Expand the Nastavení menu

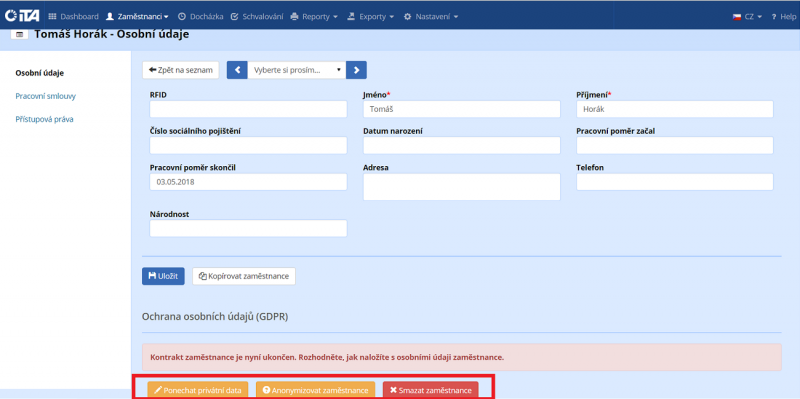click(x=431, y=16)
